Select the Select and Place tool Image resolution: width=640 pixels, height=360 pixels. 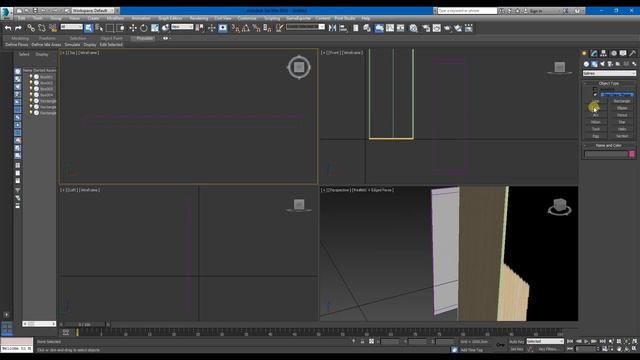click(165, 28)
